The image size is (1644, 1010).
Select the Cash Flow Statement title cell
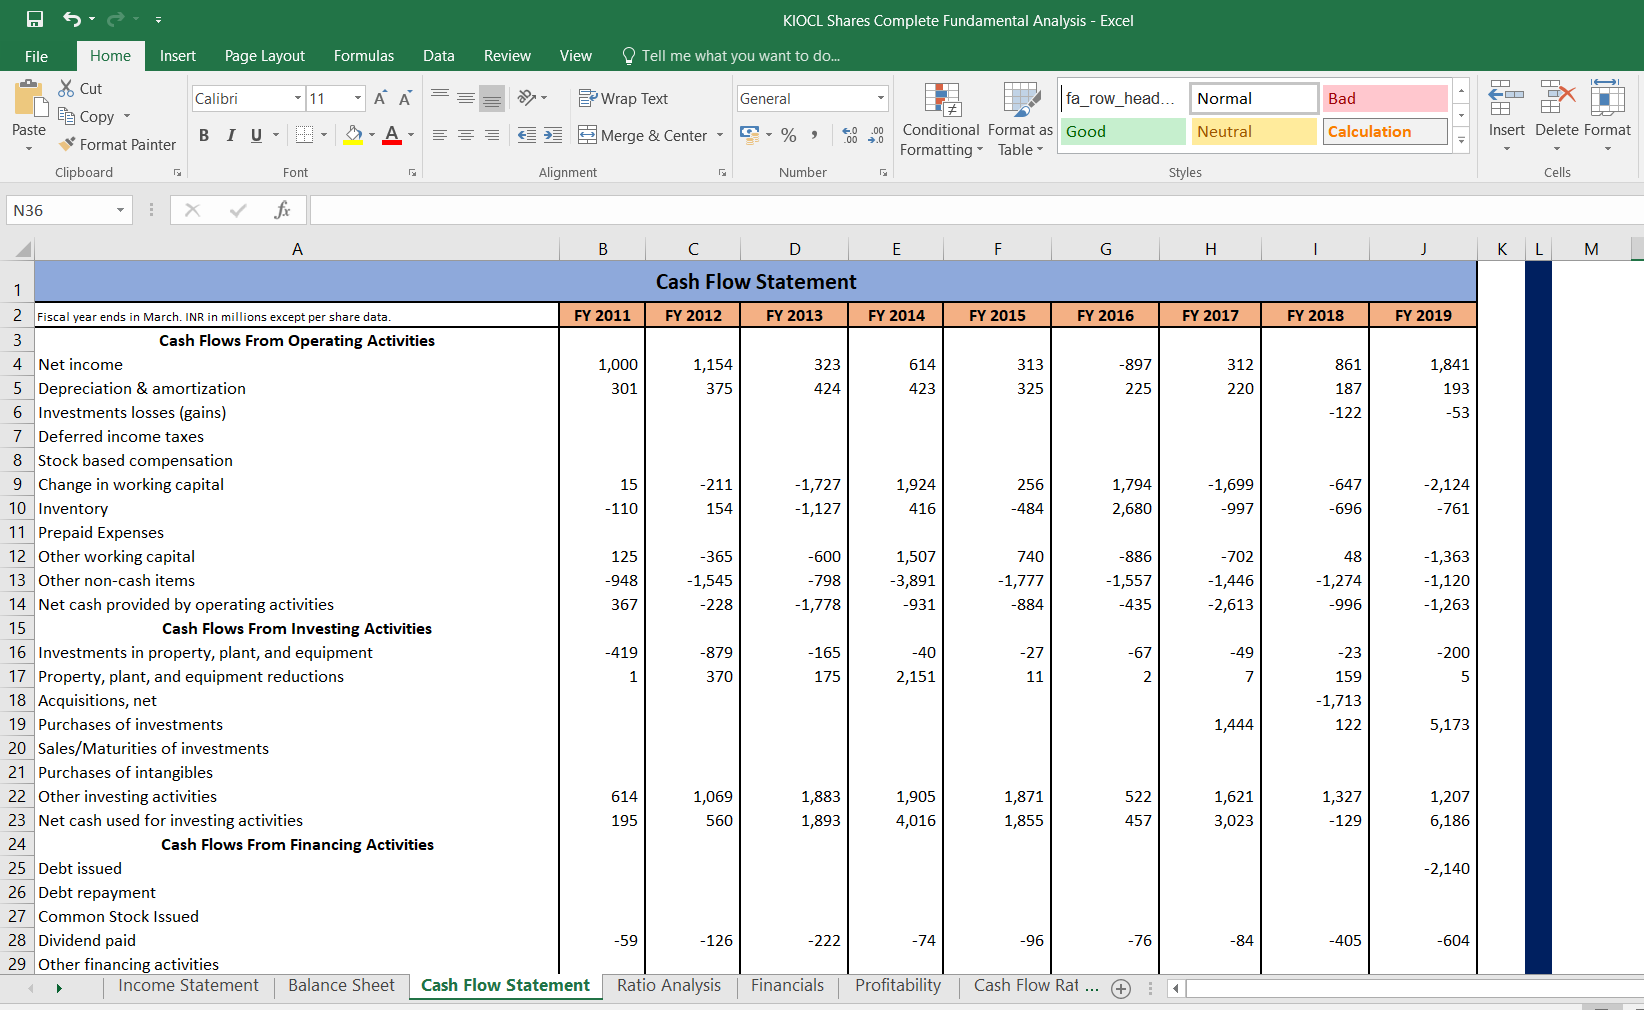pos(756,282)
